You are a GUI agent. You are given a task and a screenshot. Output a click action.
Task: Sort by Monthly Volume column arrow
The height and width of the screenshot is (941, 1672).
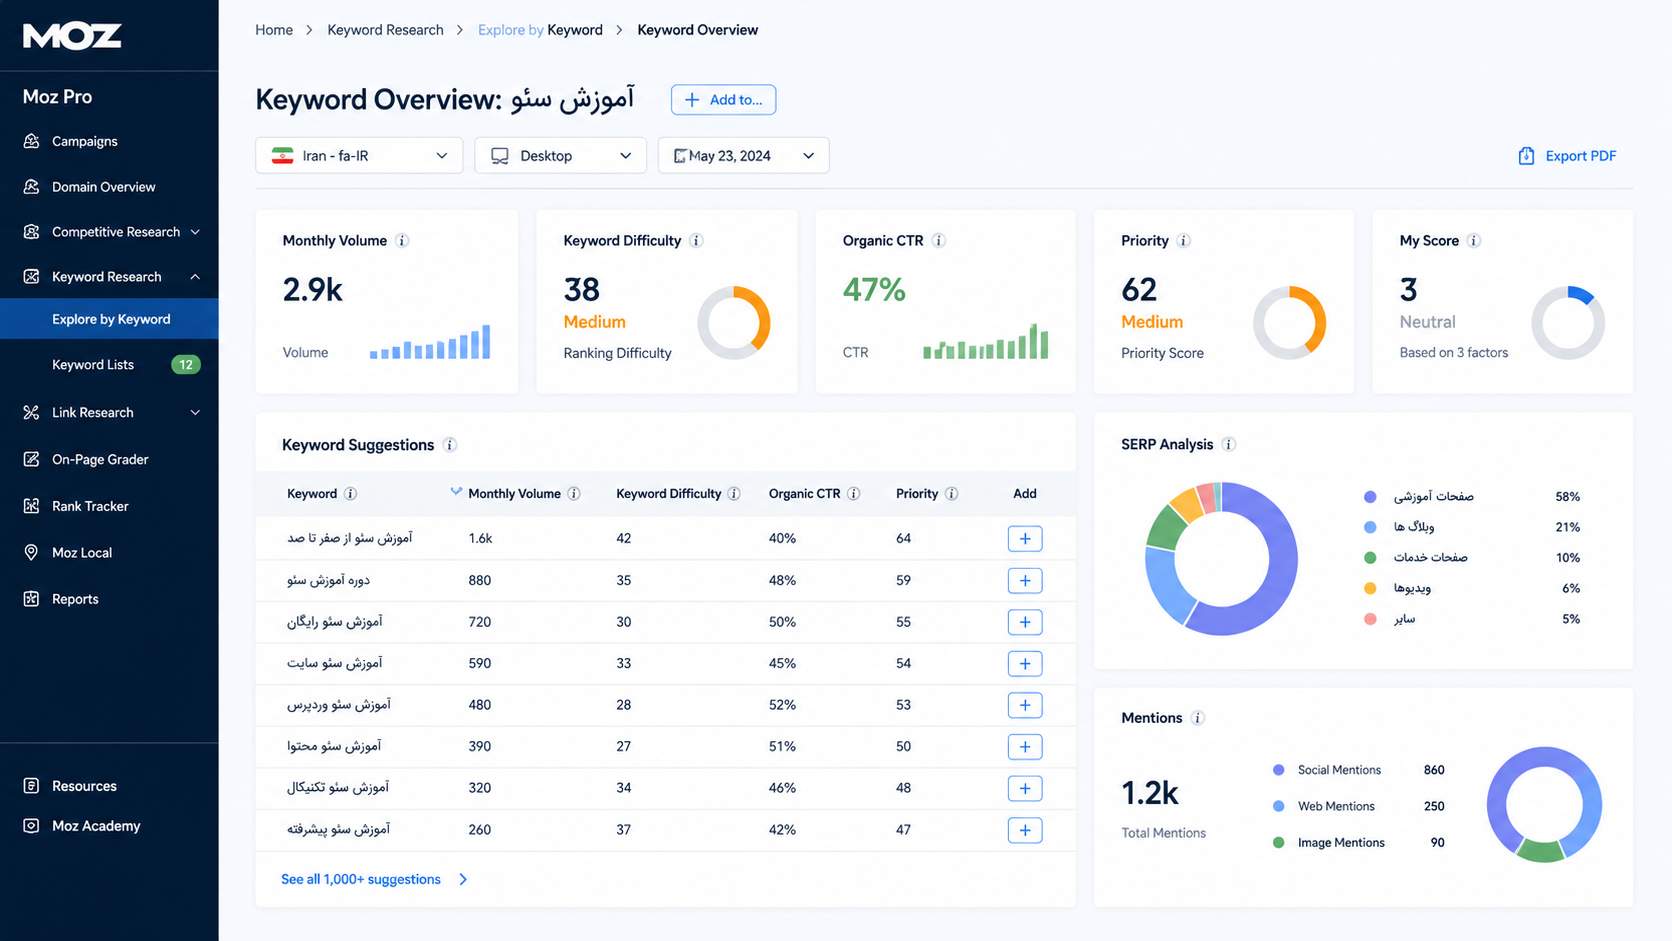456,491
